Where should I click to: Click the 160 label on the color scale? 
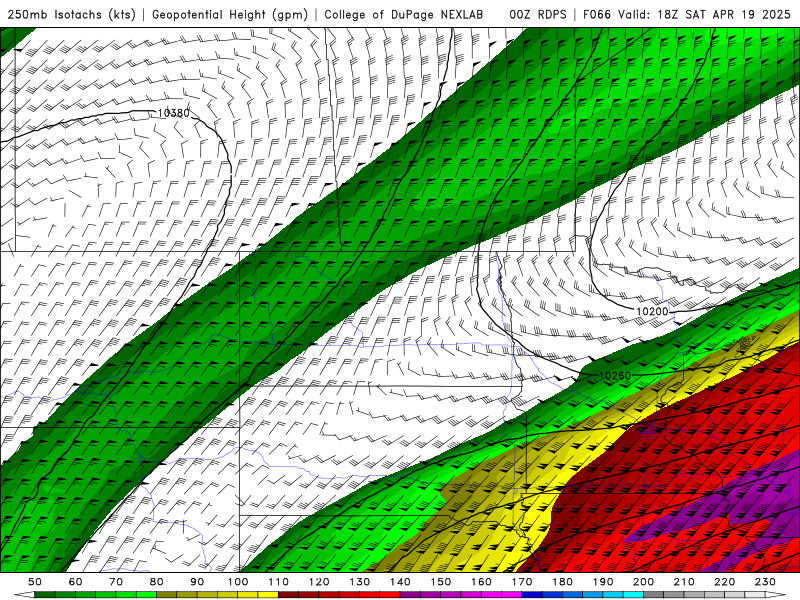point(481,582)
